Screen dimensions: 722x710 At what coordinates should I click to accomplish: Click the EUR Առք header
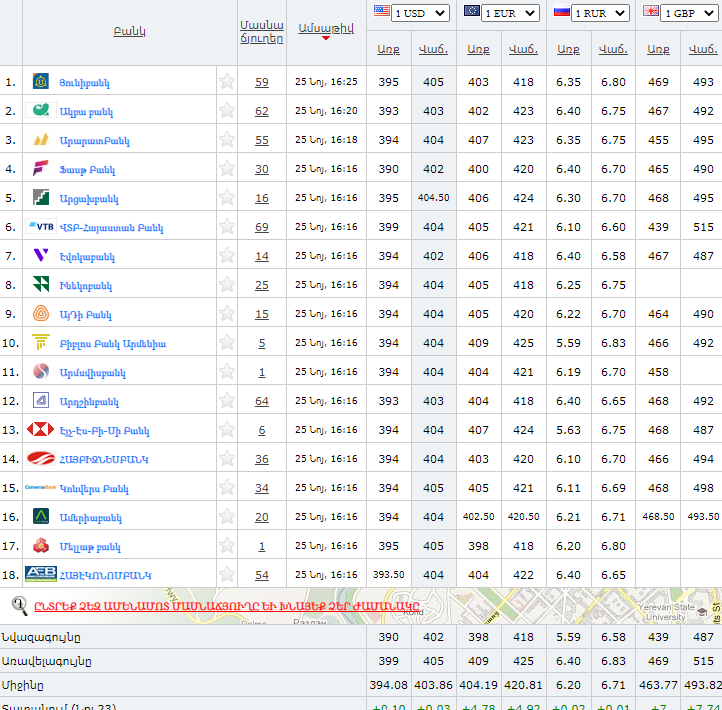pos(478,49)
